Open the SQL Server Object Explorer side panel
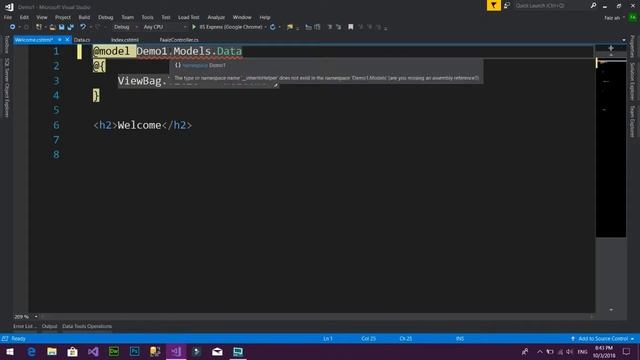640x360 pixels. (7, 87)
